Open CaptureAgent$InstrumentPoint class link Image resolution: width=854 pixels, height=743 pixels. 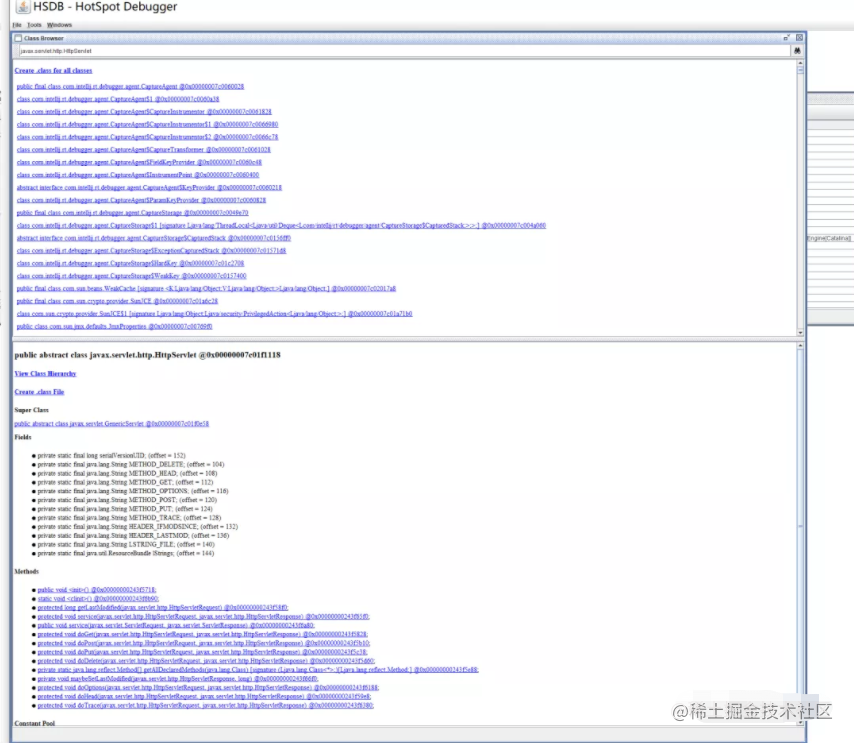point(138,175)
